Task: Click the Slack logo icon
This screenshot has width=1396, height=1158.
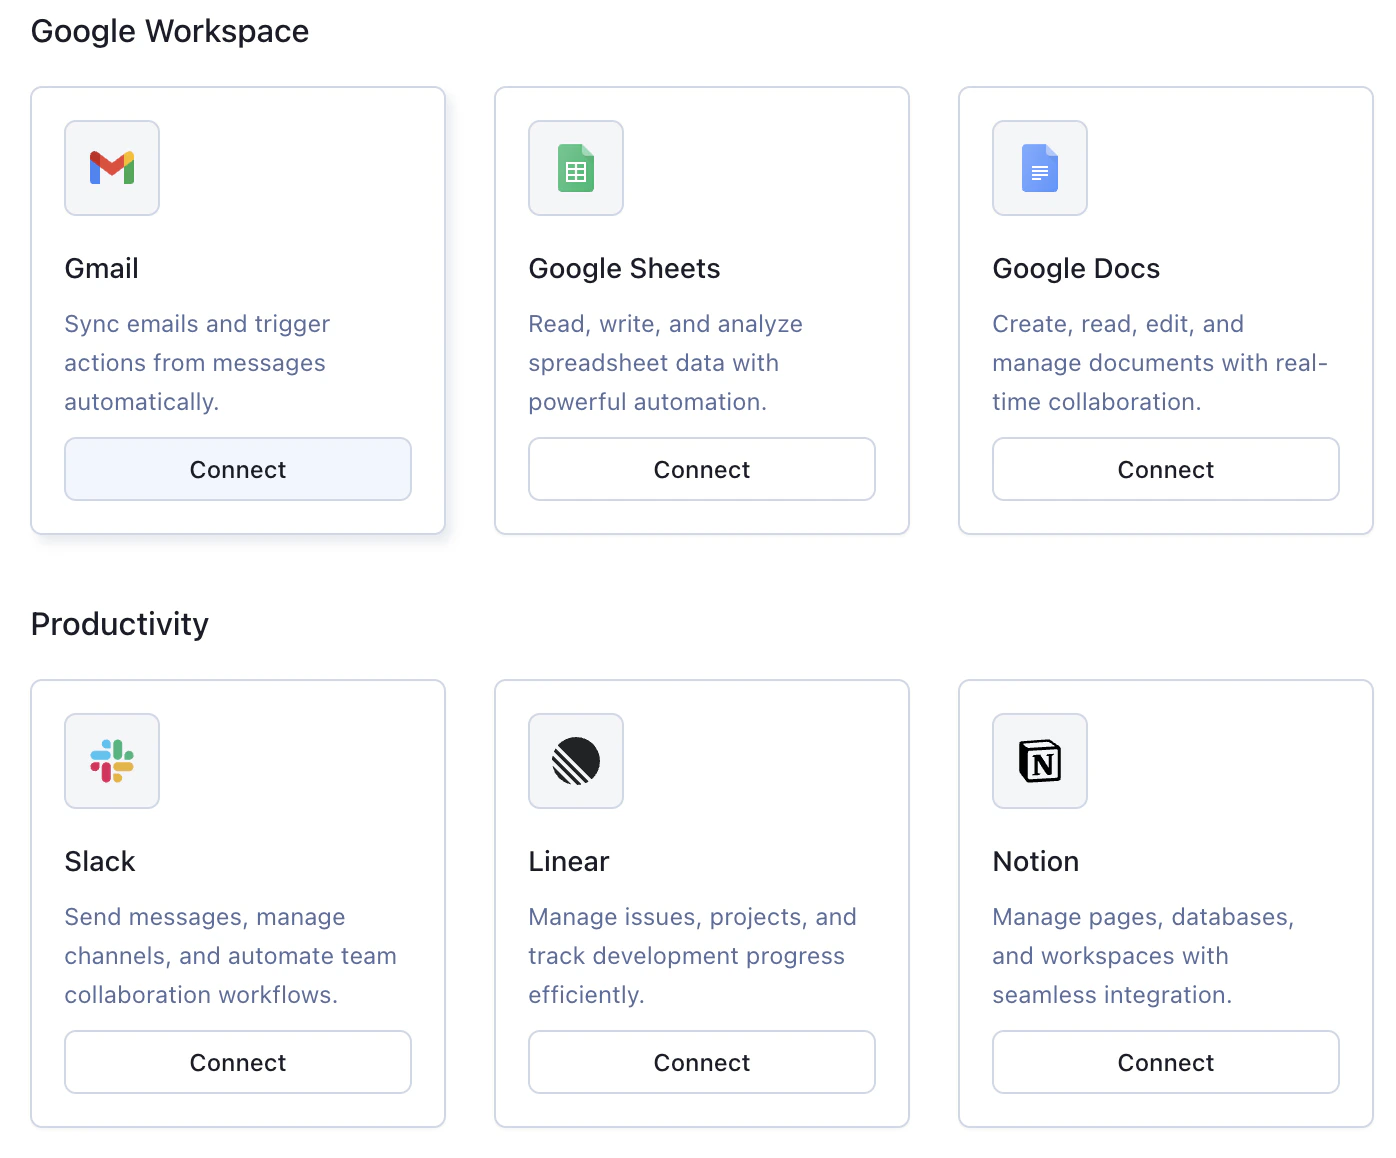Action: [x=112, y=761]
